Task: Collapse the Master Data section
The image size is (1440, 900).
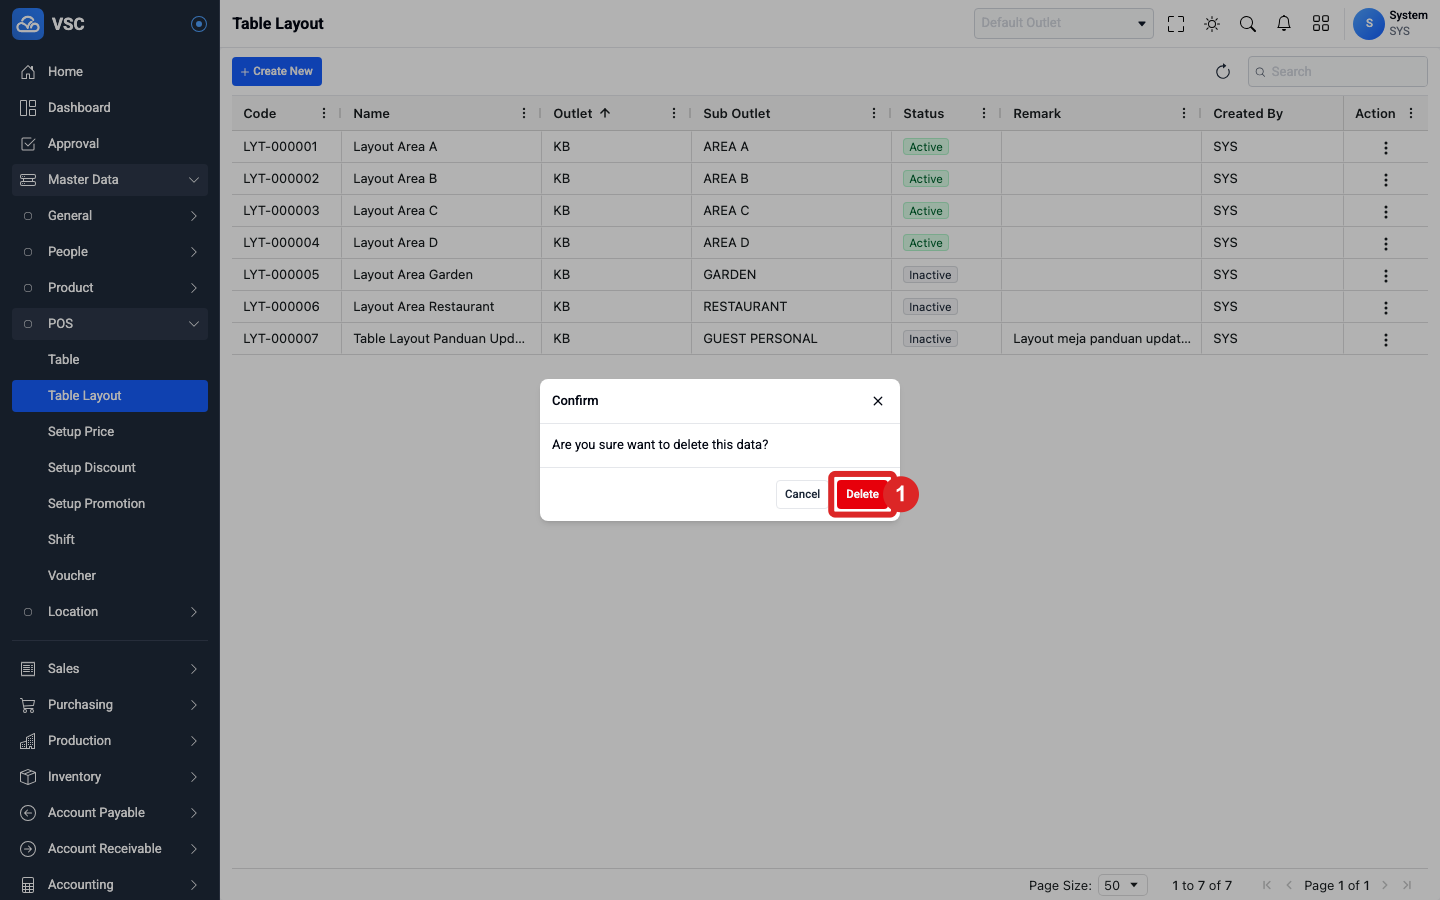Action: [110, 180]
